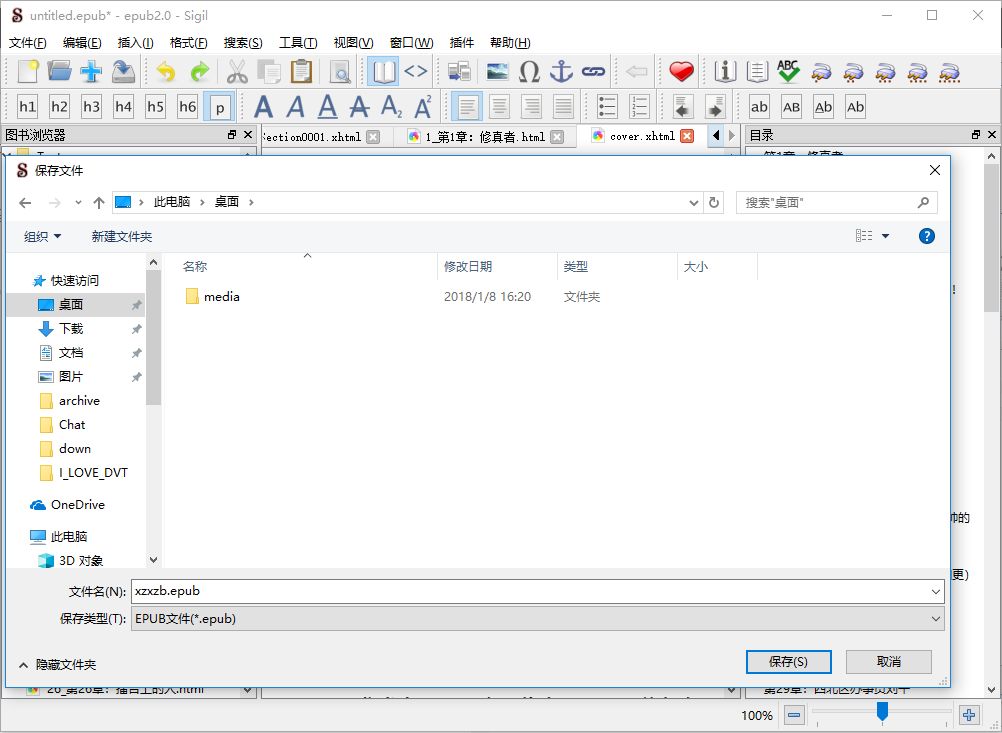
Task: Click the 搜索"桌面" search box
Action: [836, 203]
